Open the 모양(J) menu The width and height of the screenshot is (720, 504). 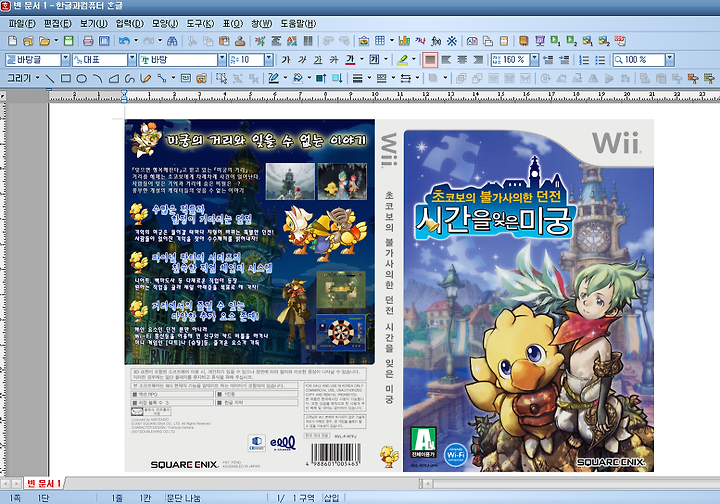point(165,23)
